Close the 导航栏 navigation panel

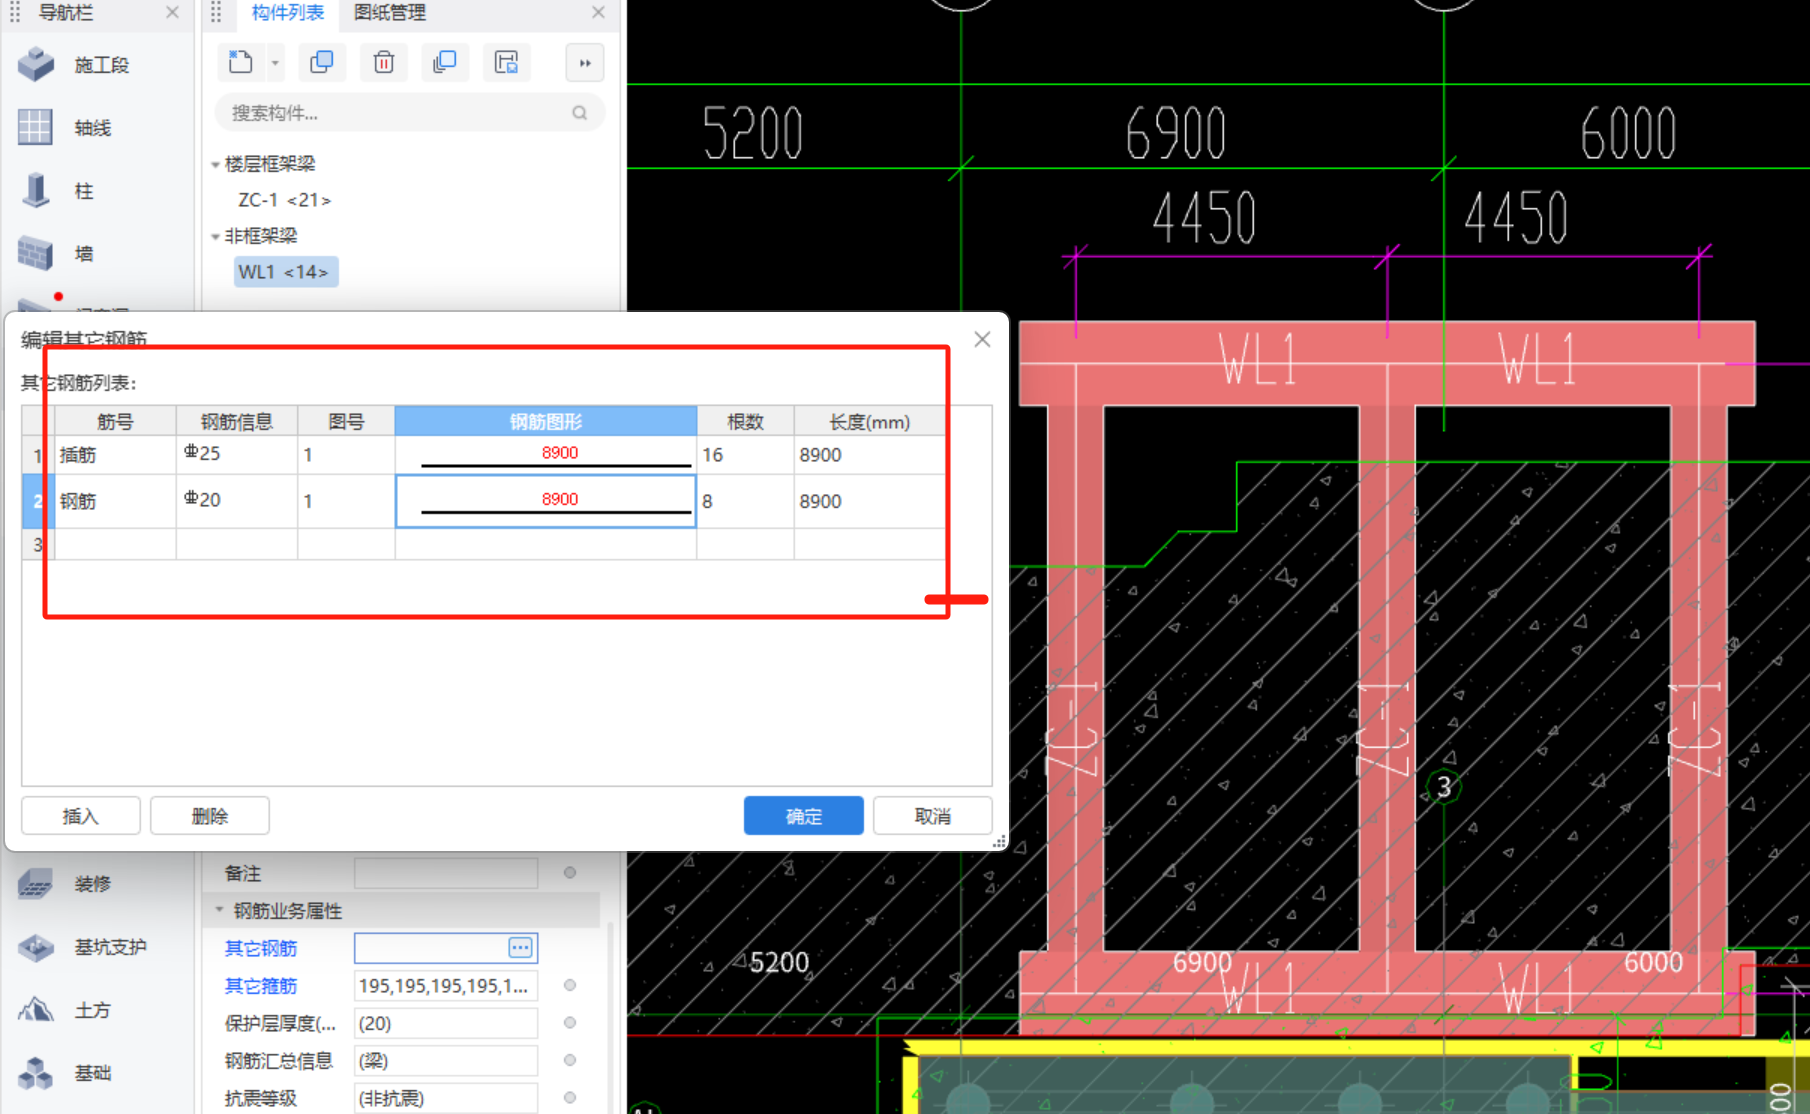[x=172, y=12]
